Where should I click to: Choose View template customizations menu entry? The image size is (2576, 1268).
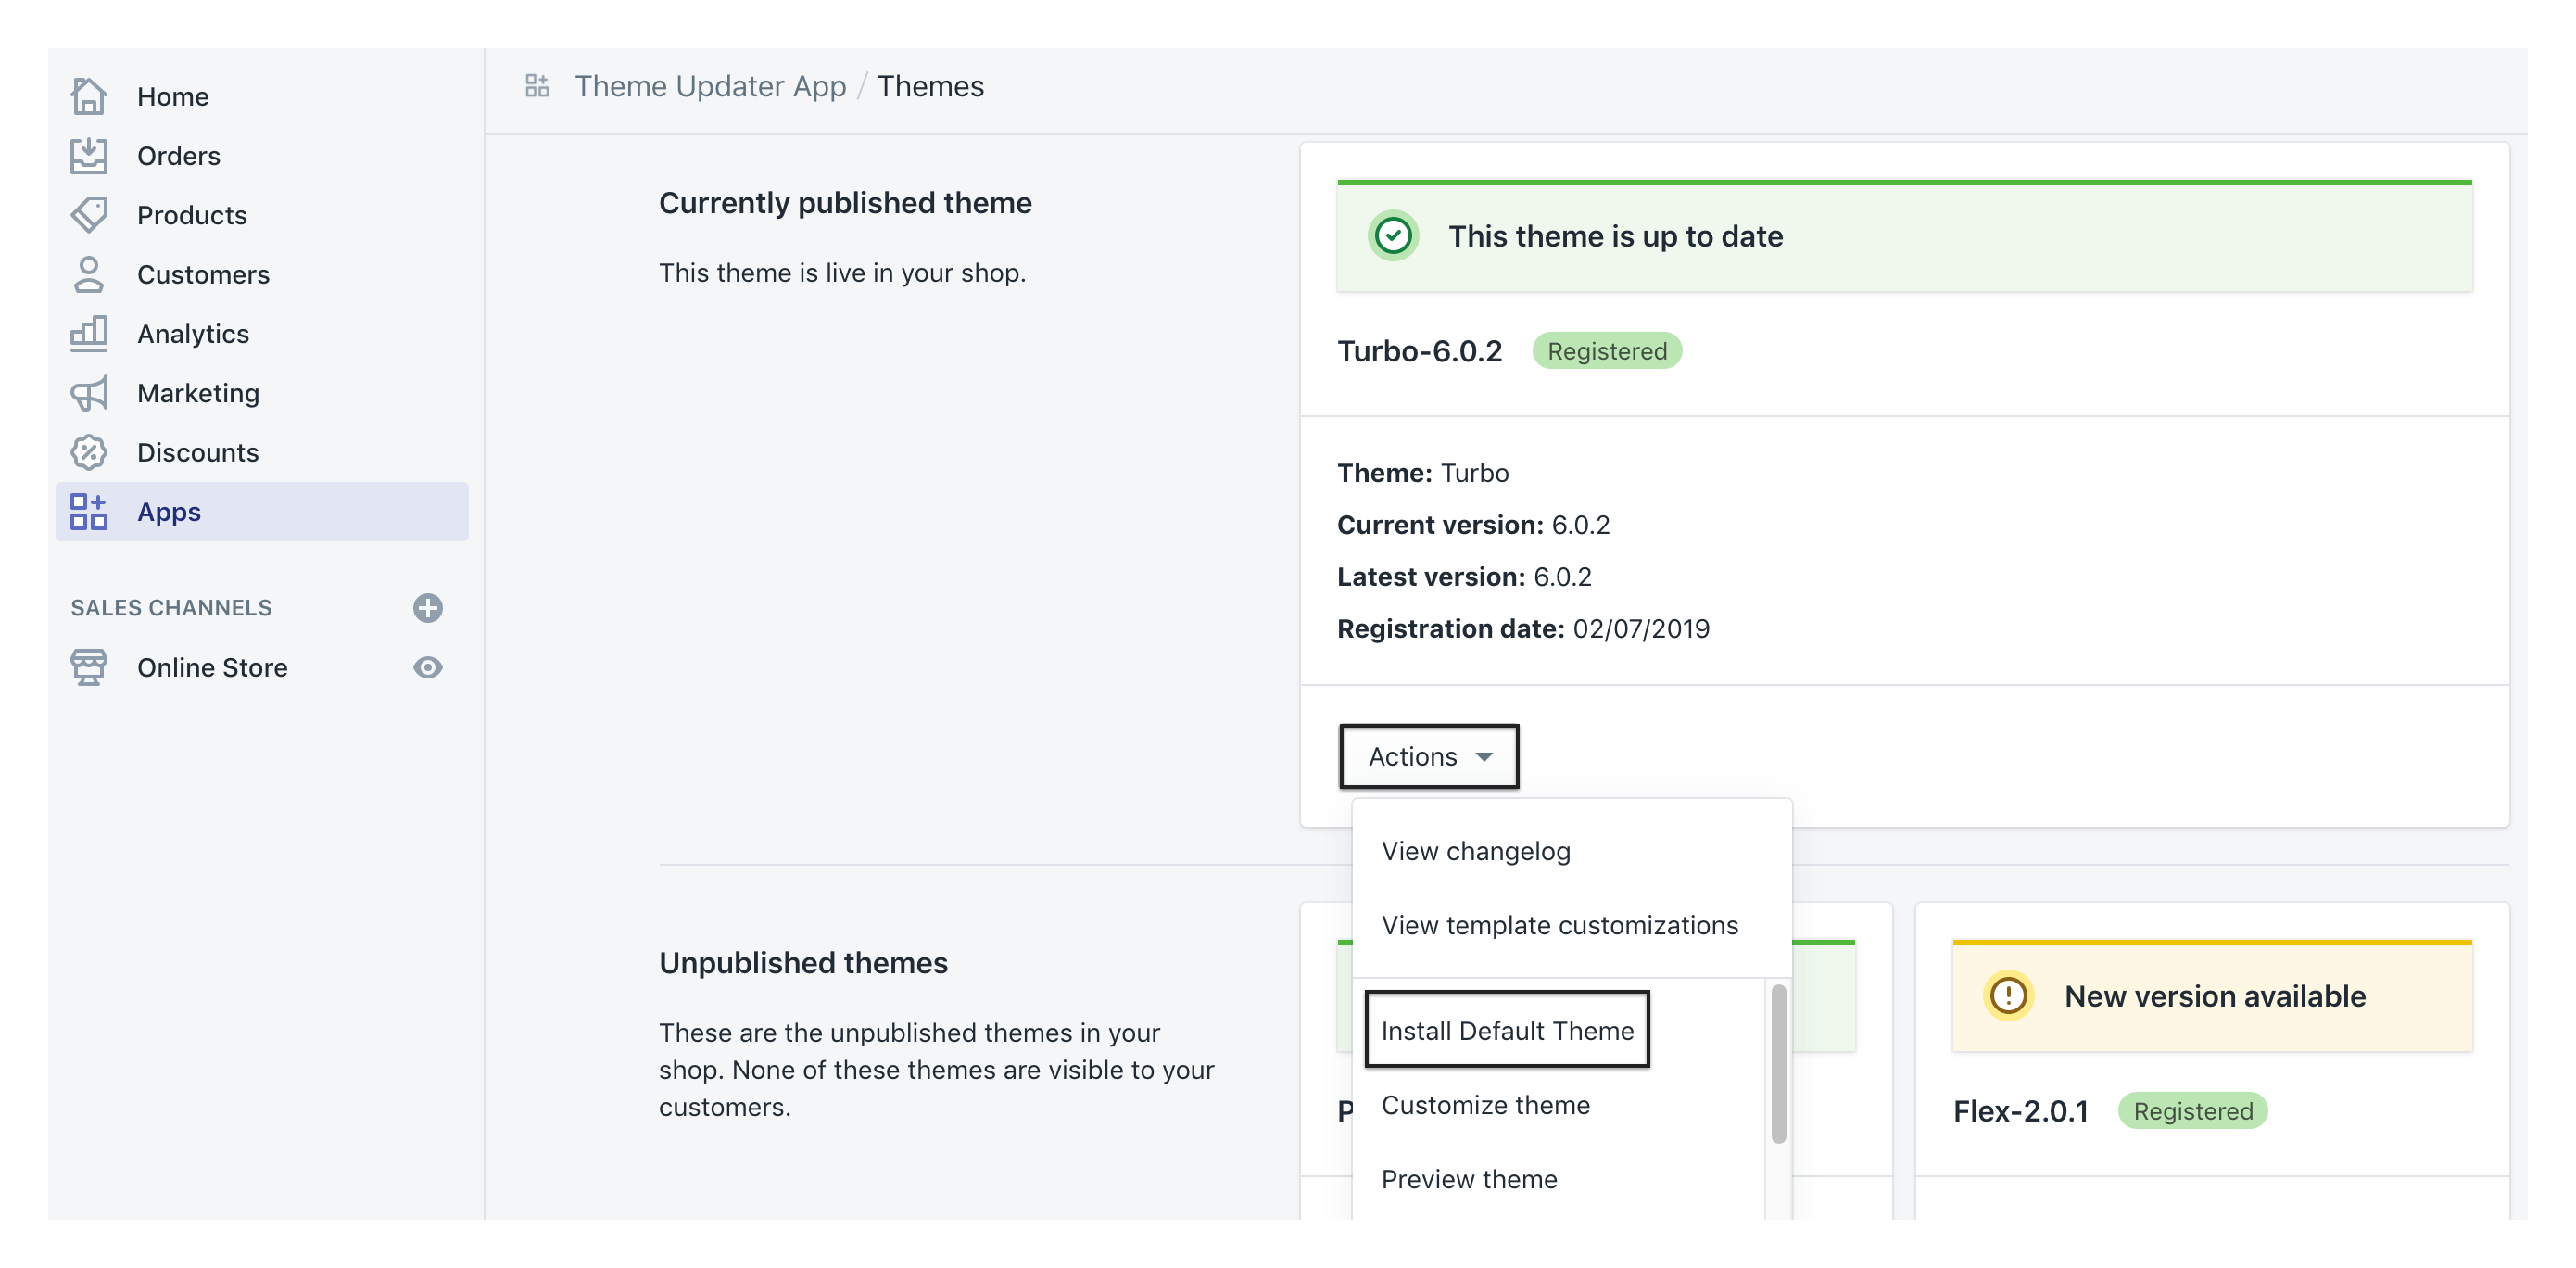(1559, 926)
